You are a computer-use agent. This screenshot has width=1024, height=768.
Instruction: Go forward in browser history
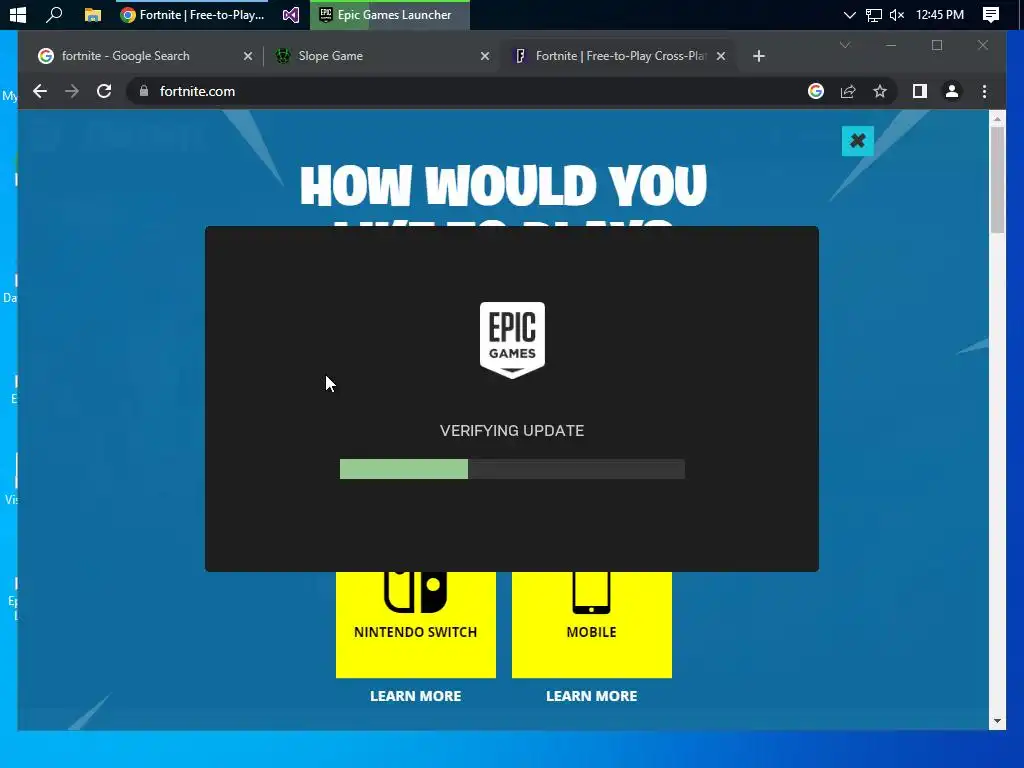pos(72,91)
